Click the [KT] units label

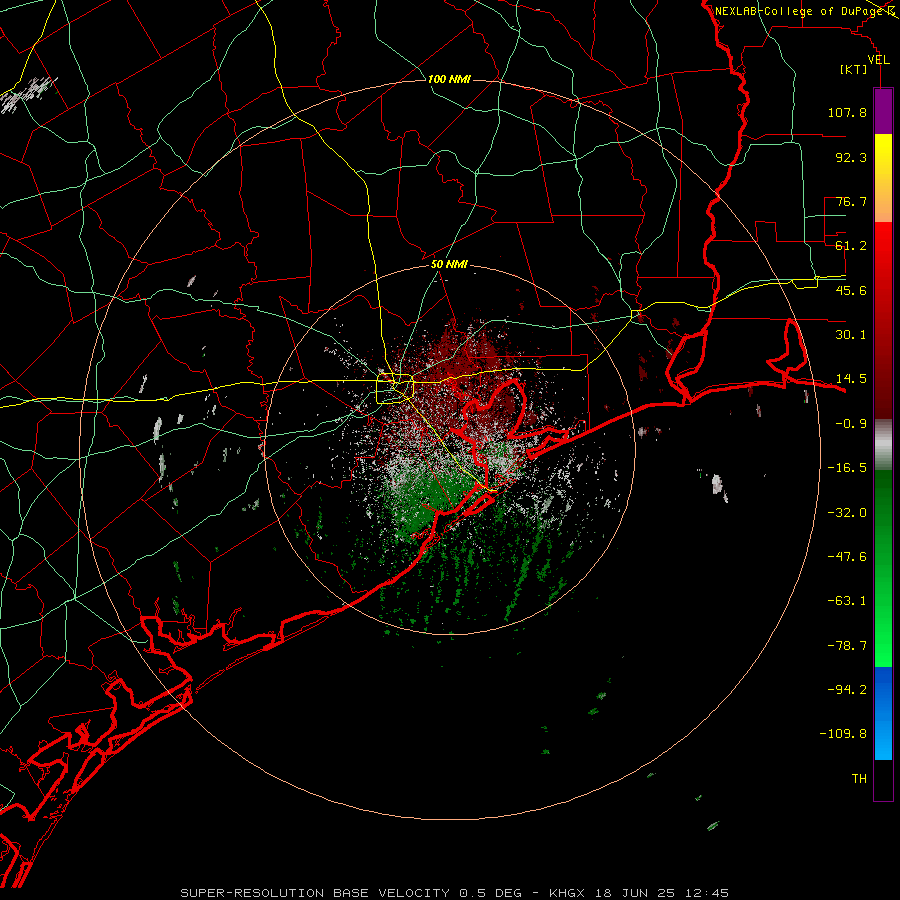(853, 69)
